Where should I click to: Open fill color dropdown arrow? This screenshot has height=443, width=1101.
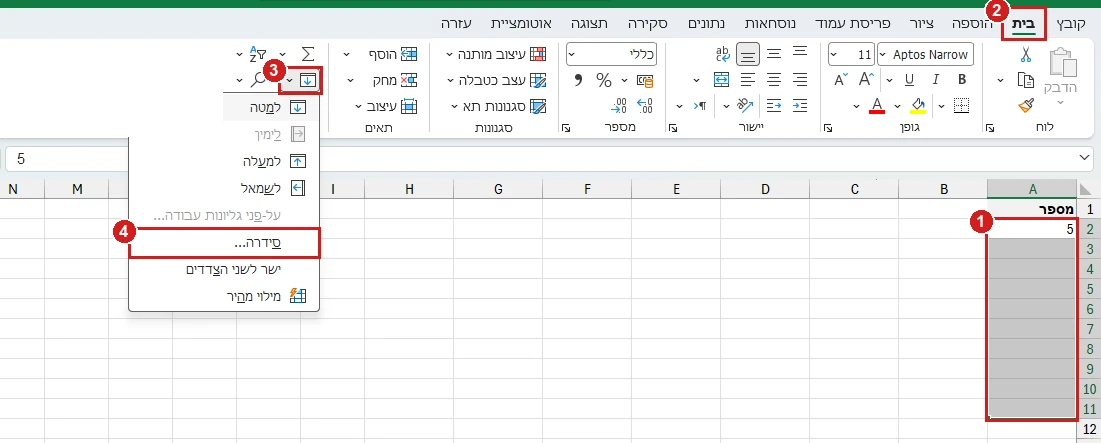[x=899, y=107]
